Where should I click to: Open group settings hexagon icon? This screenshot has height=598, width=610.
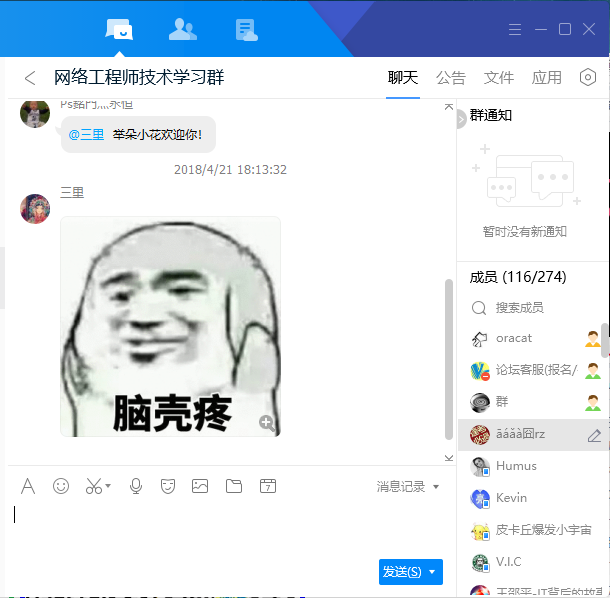pos(587,77)
